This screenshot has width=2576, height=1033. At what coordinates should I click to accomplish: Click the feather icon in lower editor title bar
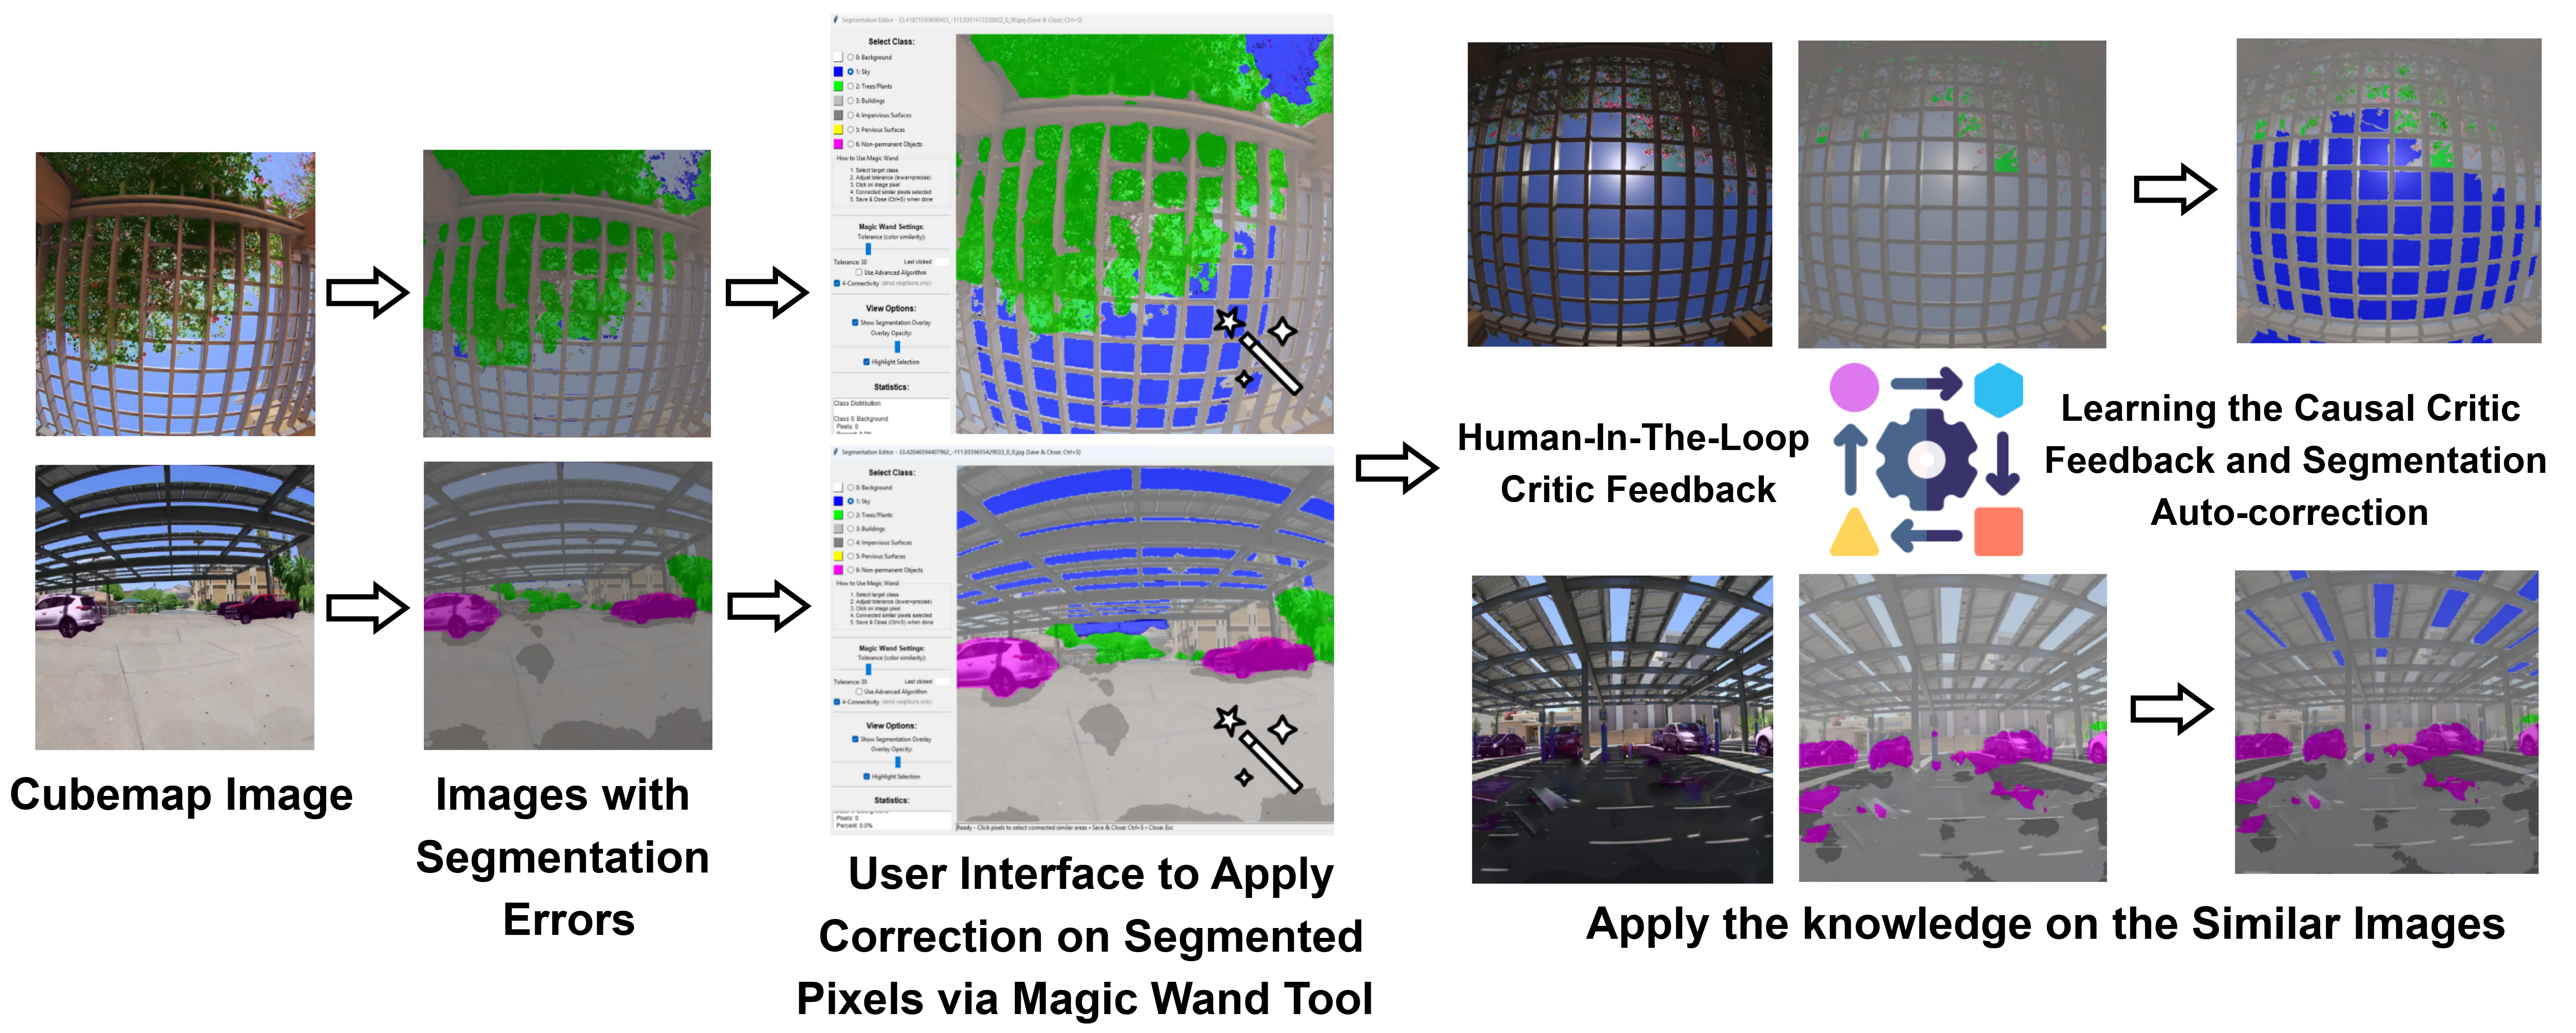[x=836, y=452]
